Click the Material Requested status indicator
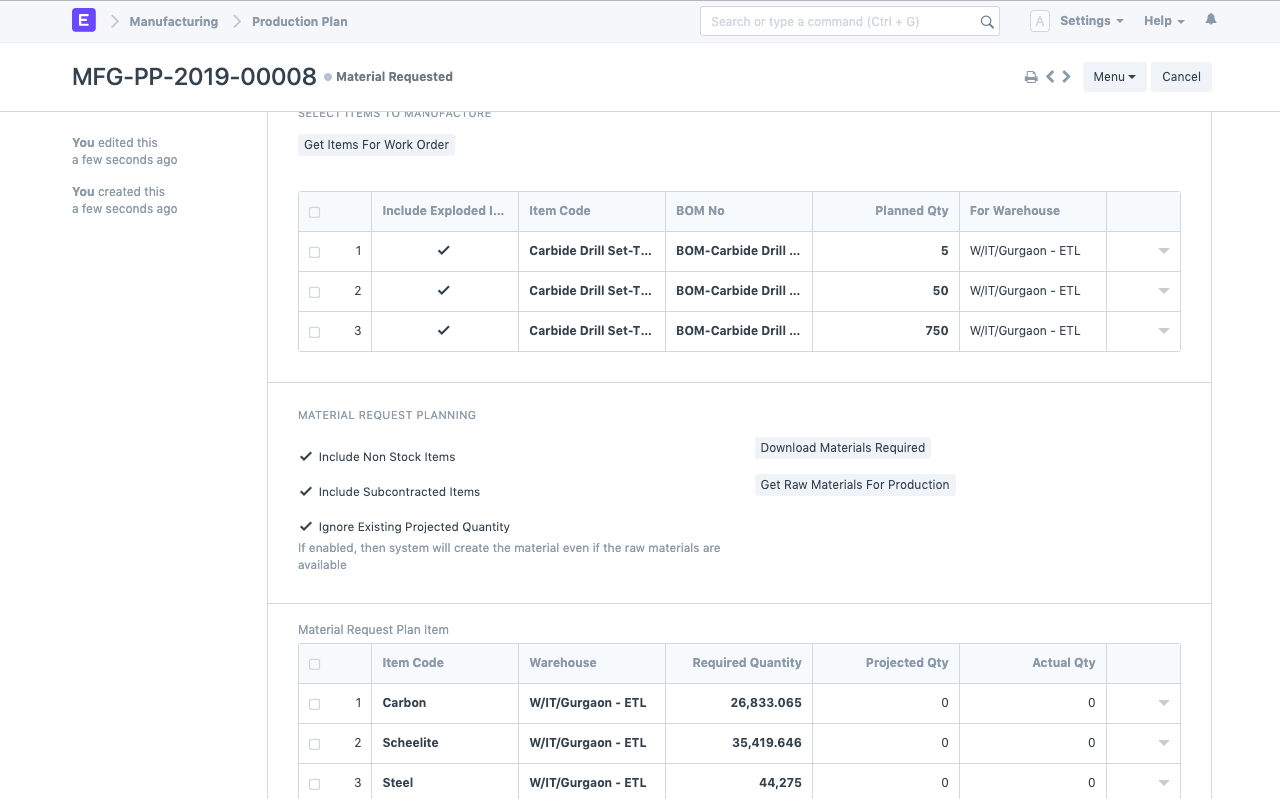The height and width of the screenshot is (799, 1280). point(388,77)
